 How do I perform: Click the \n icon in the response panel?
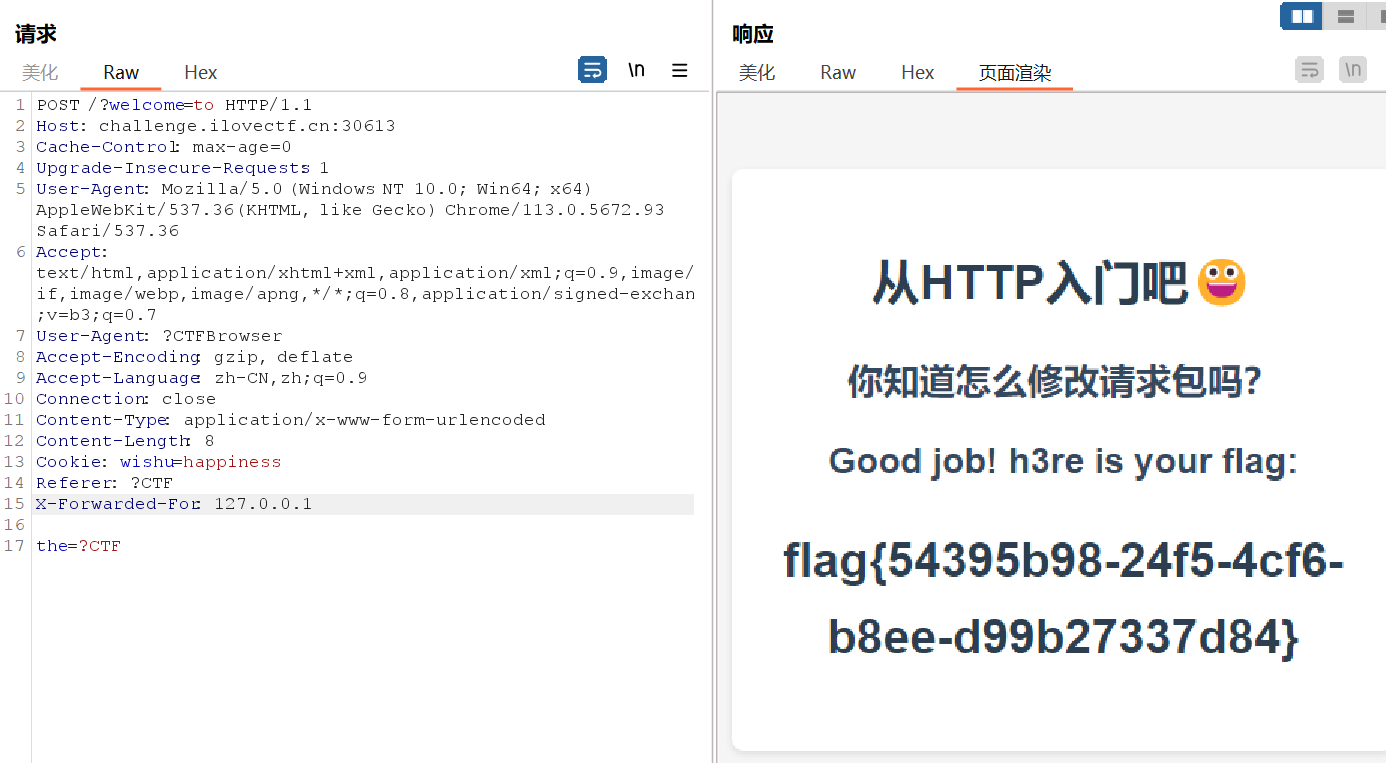tap(1352, 70)
